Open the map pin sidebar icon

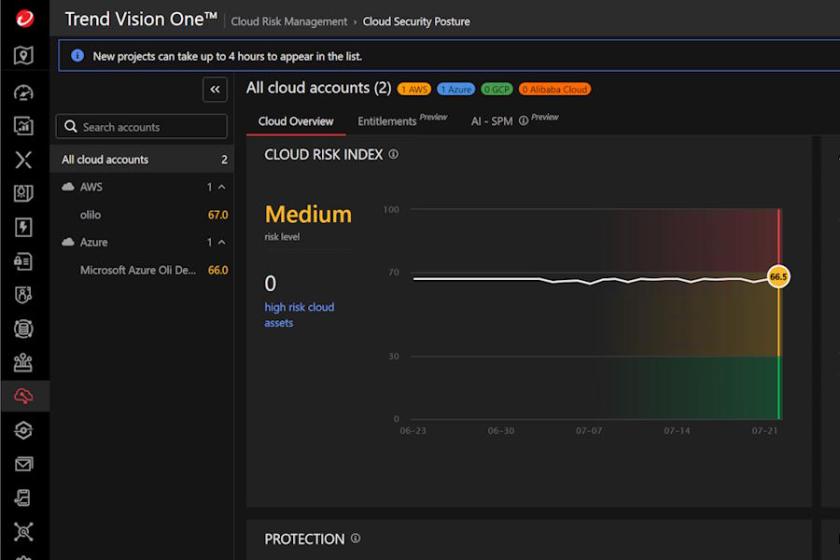pos(24,55)
